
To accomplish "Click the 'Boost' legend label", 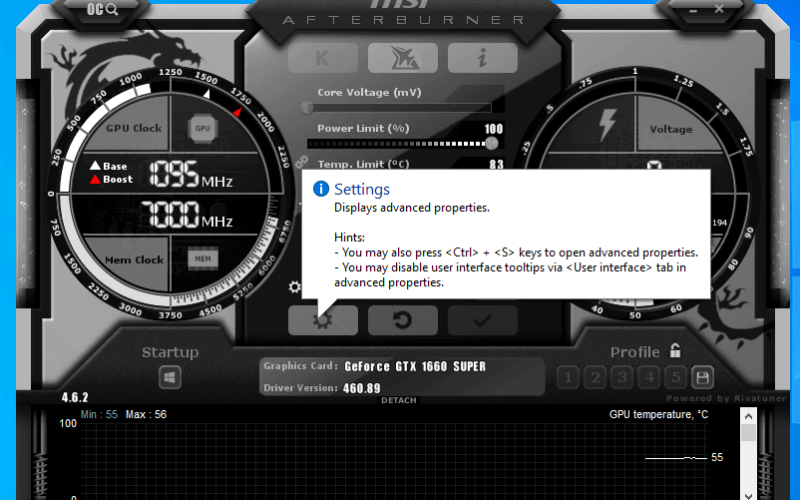I will (x=118, y=179).
